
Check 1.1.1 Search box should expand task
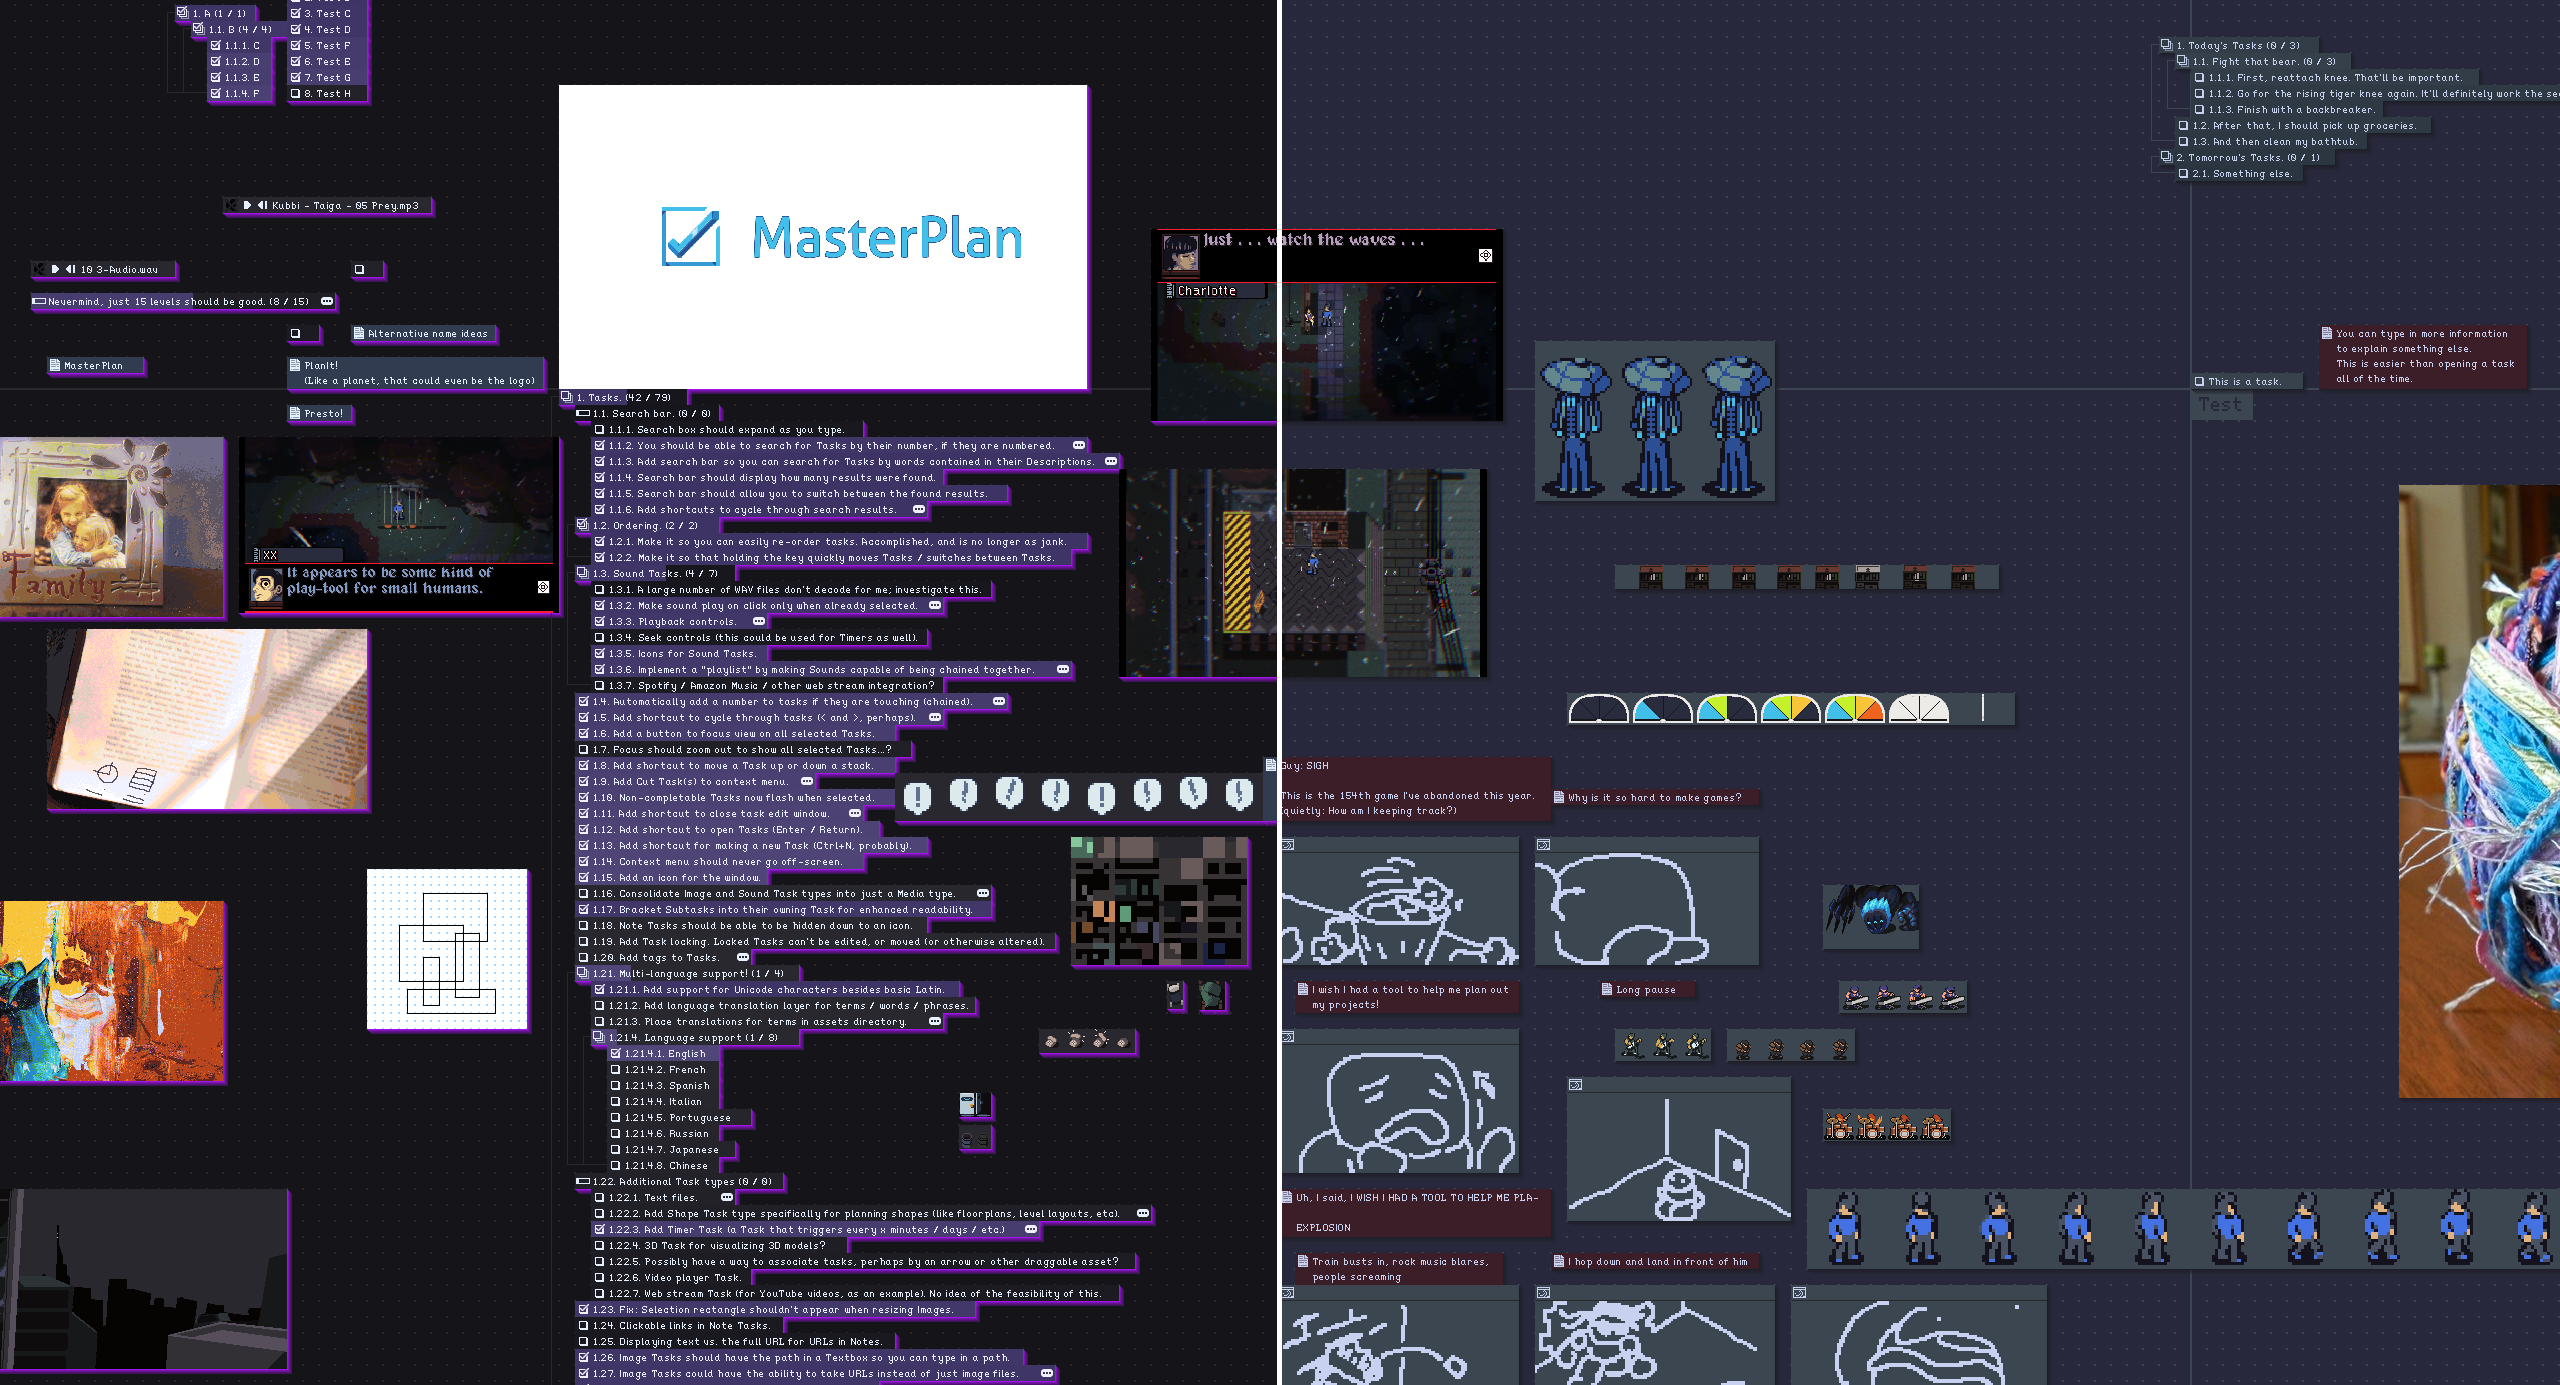tap(599, 429)
